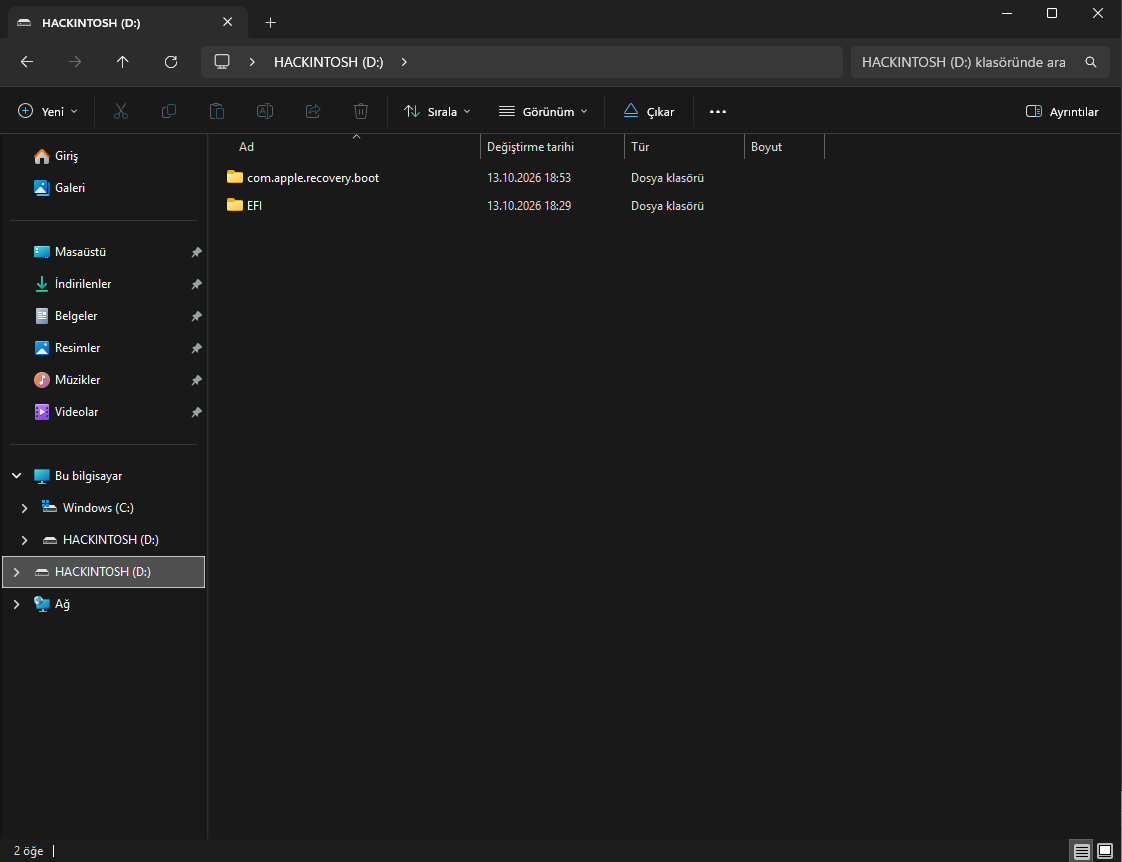The height and width of the screenshot is (862, 1122).
Task: Open the Yeni dropdown menu
Action: click(48, 112)
